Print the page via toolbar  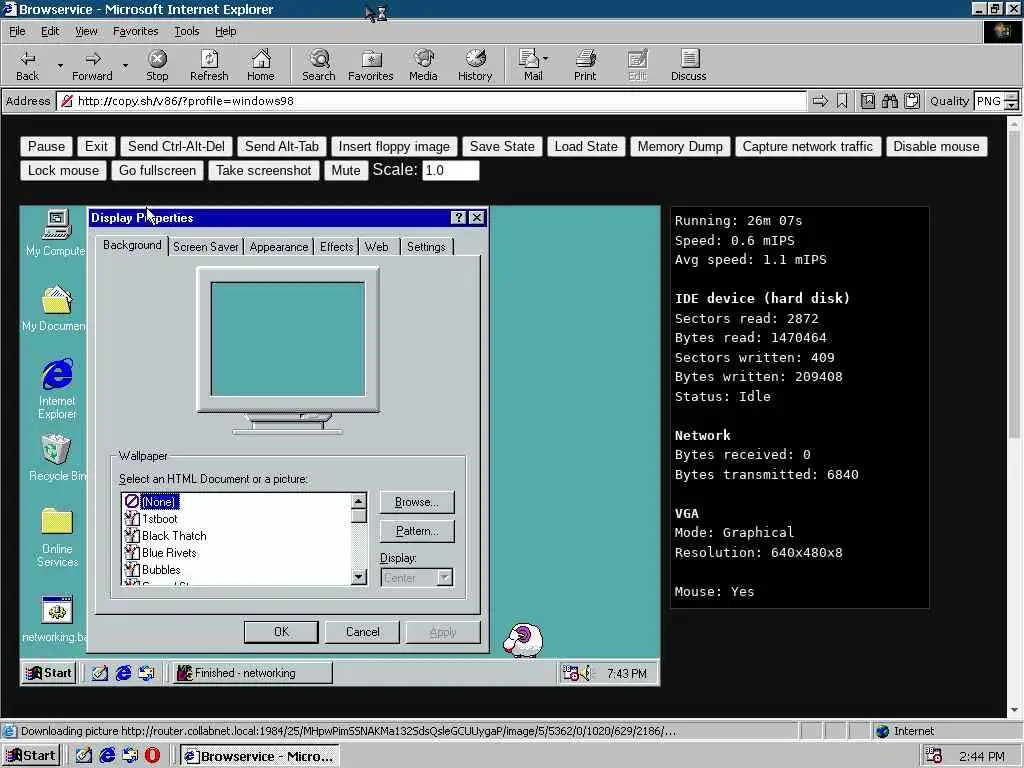[x=585, y=65]
